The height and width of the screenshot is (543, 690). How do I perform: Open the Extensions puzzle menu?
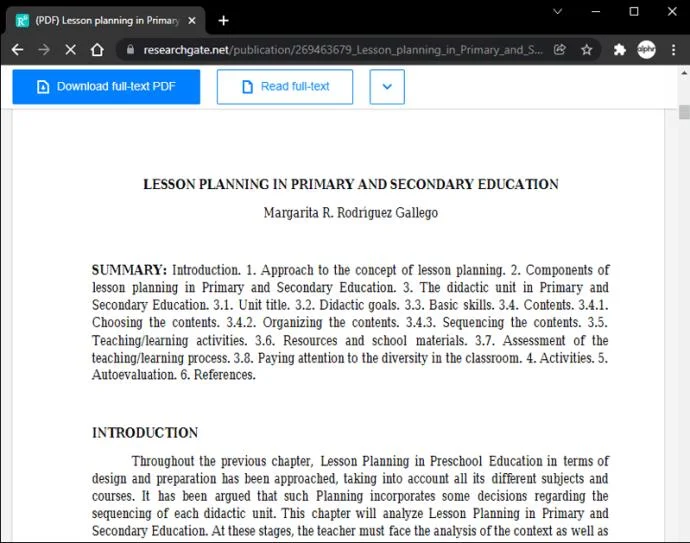click(620, 50)
